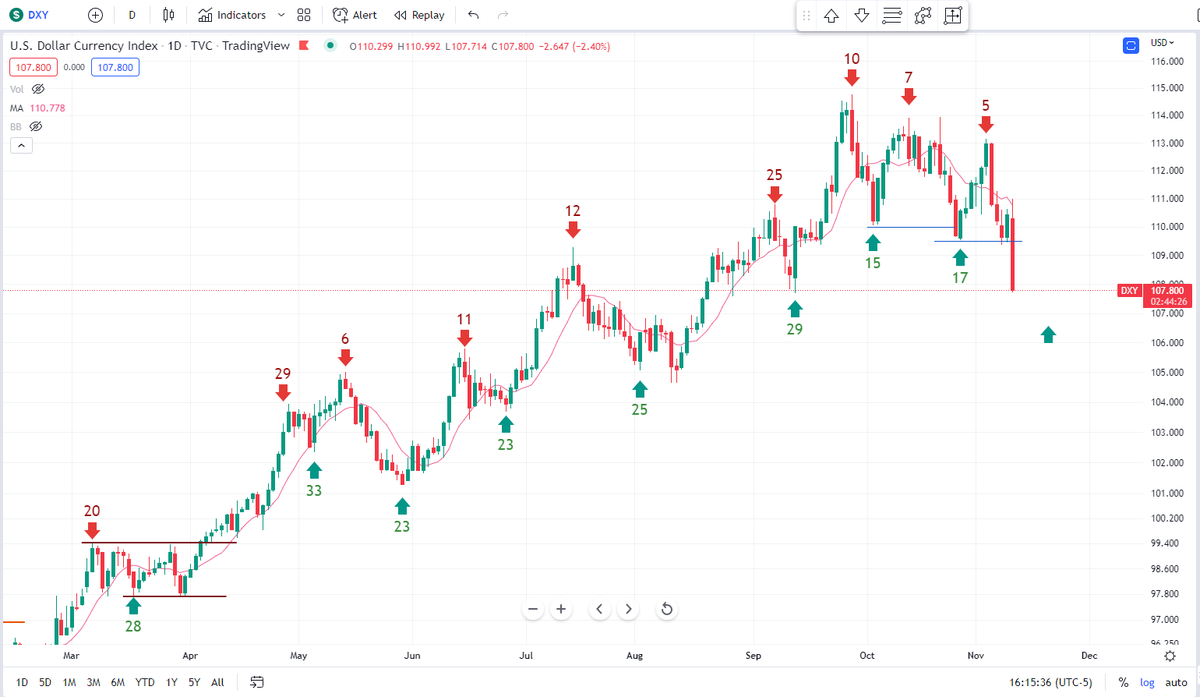Redo the chart action

503,15
